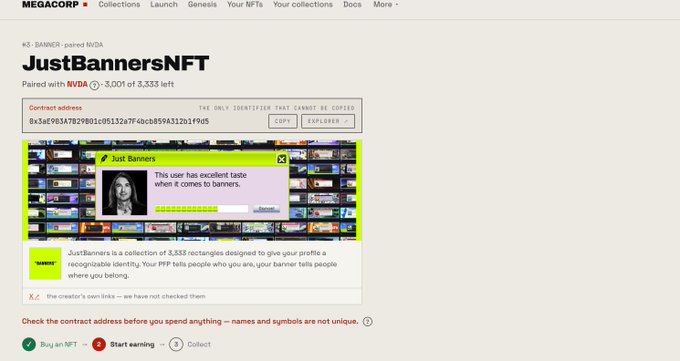Open the help icon next to NVDA
Viewport: 680px width, 361px height.
tap(94, 85)
